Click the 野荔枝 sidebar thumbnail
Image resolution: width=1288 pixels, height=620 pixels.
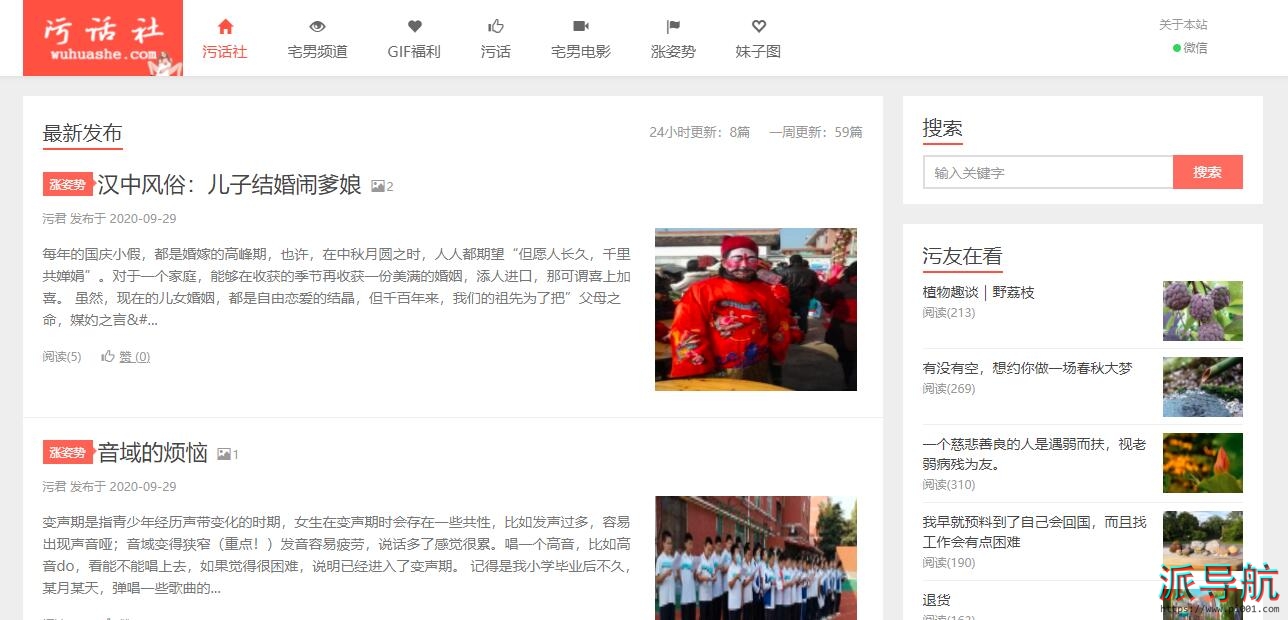(x=1203, y=311)
